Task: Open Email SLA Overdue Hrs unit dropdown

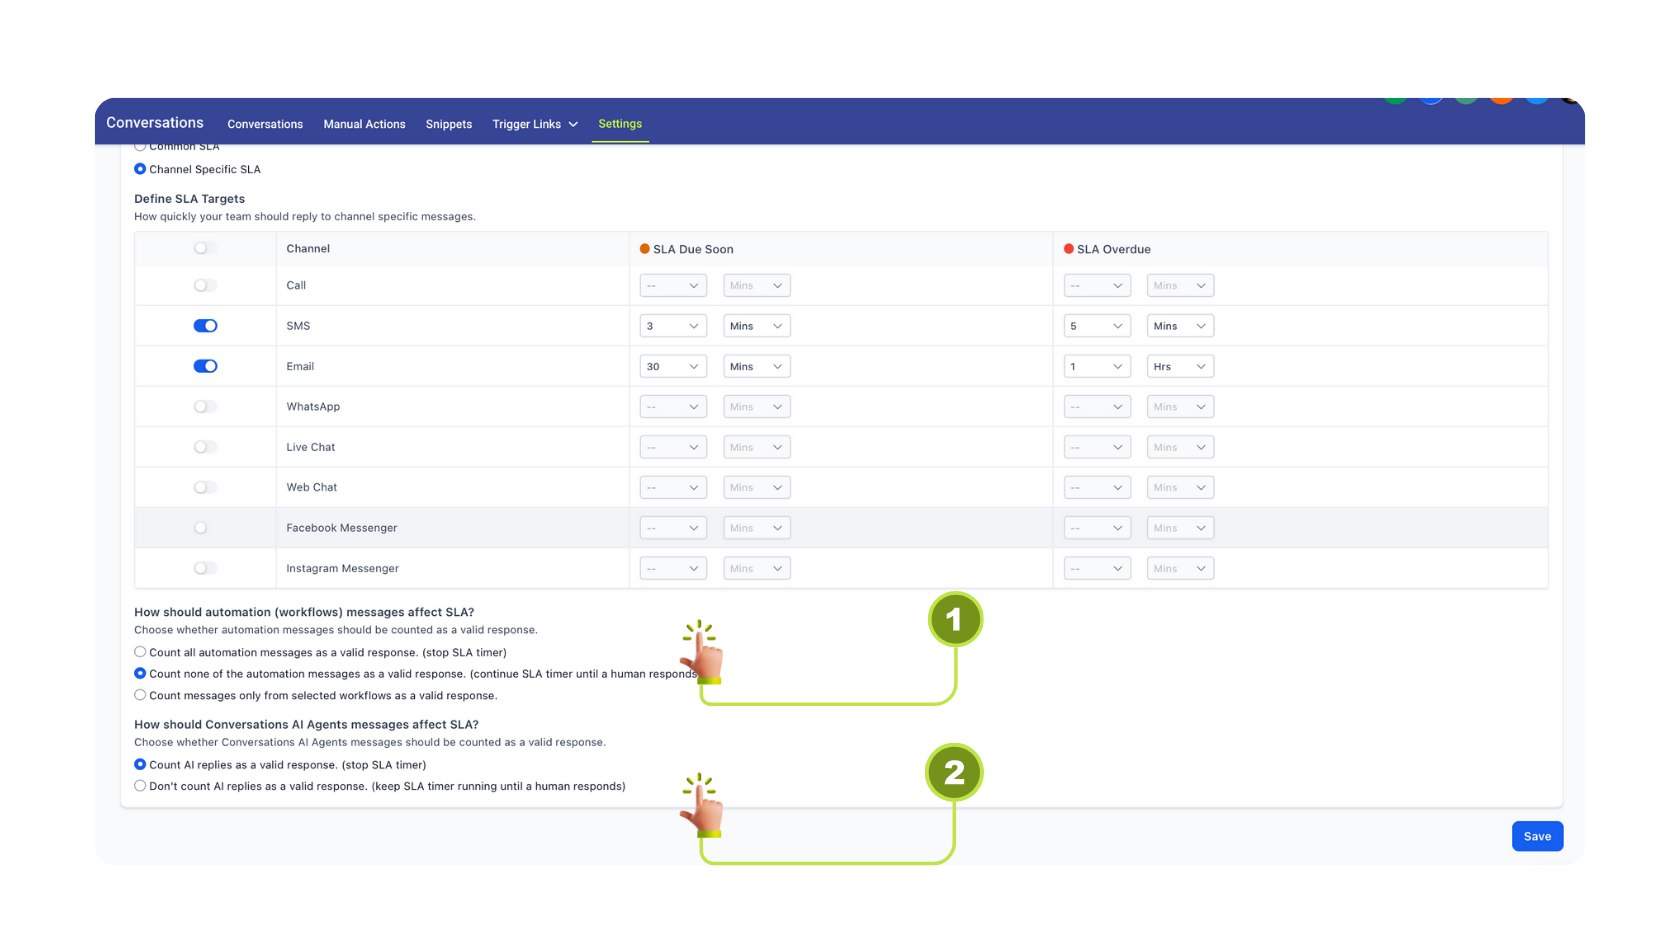Action: click(1180, 366)
